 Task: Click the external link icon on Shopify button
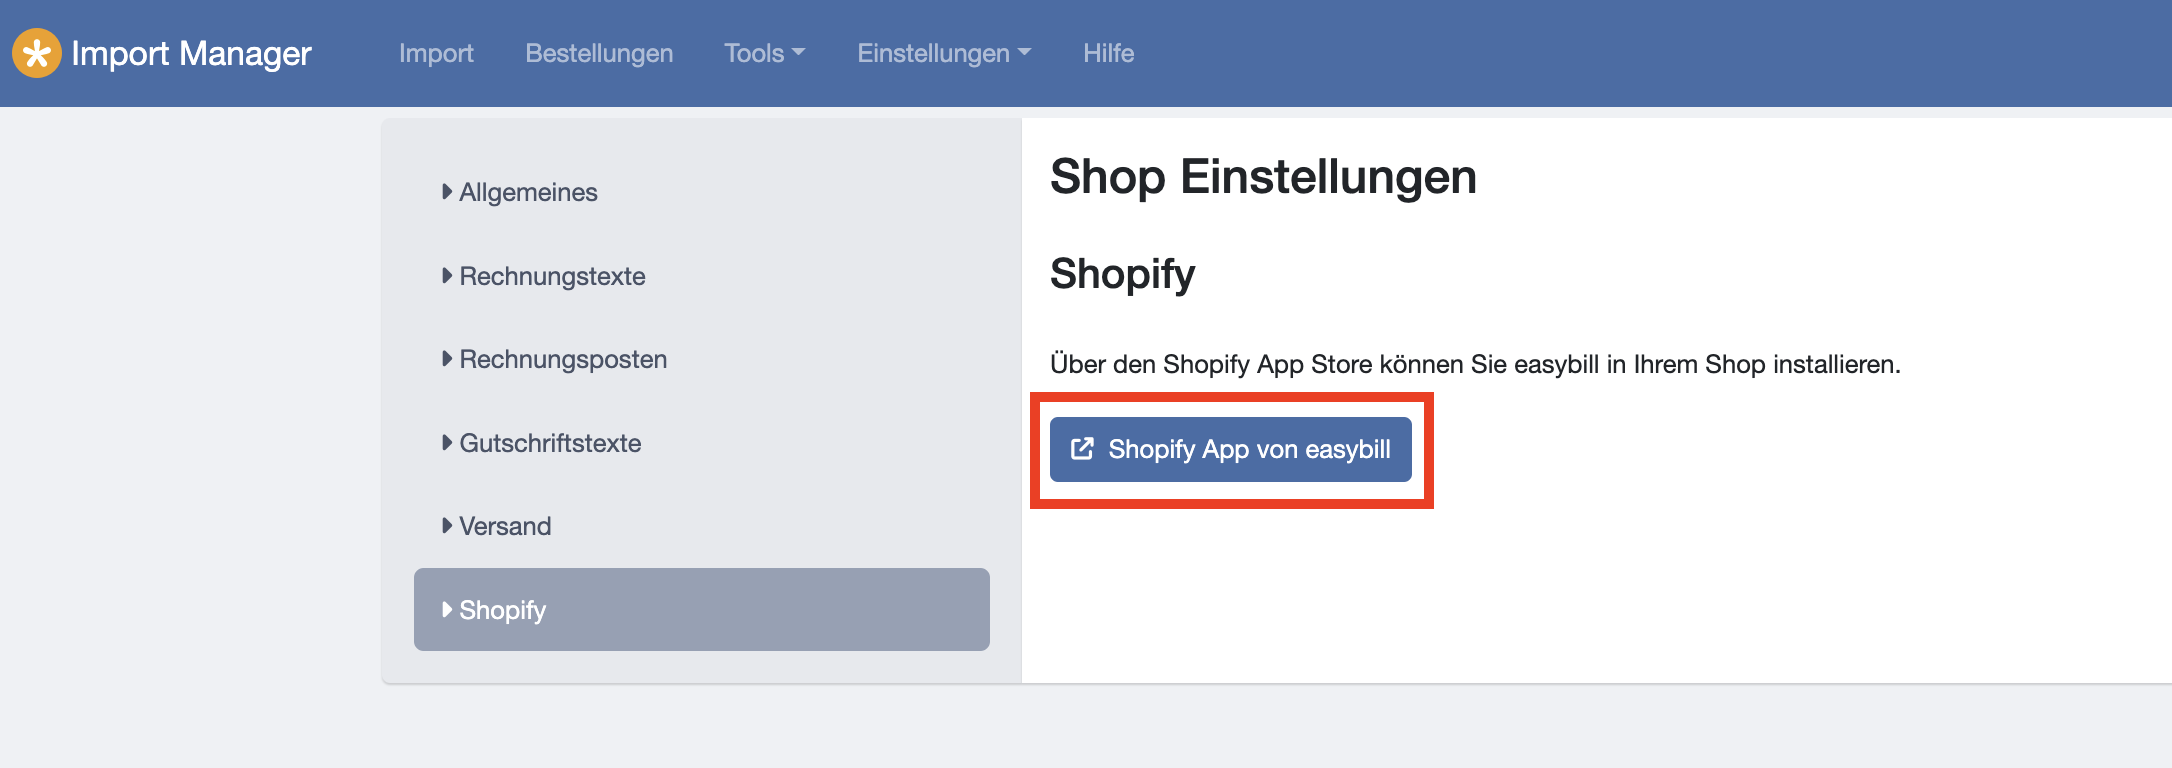pos(1082,449)
